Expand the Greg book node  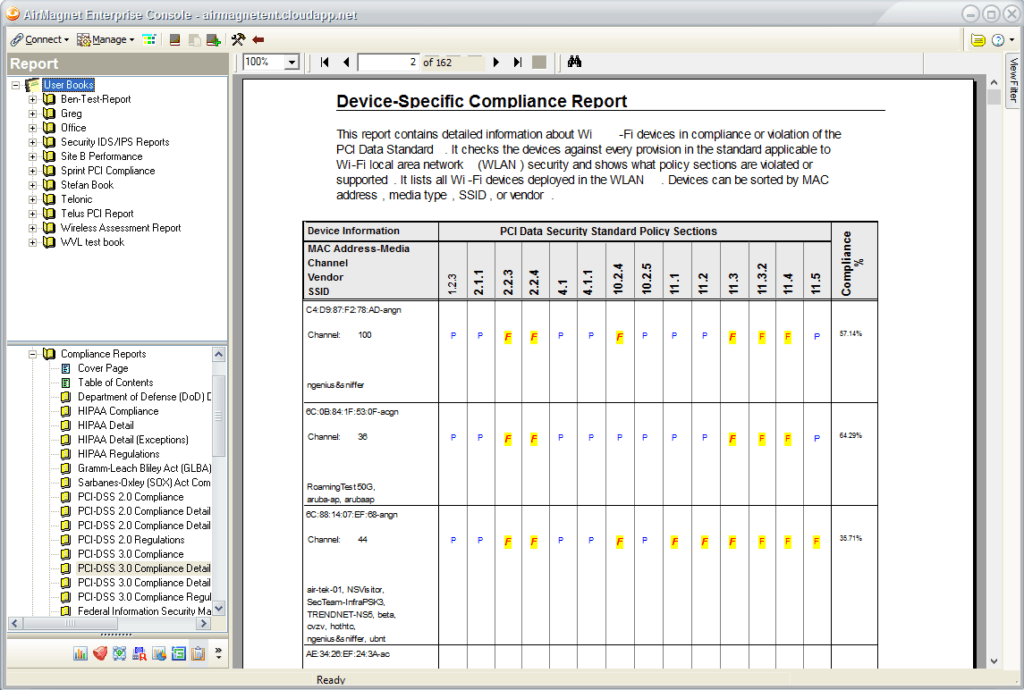tap(32, 114)
